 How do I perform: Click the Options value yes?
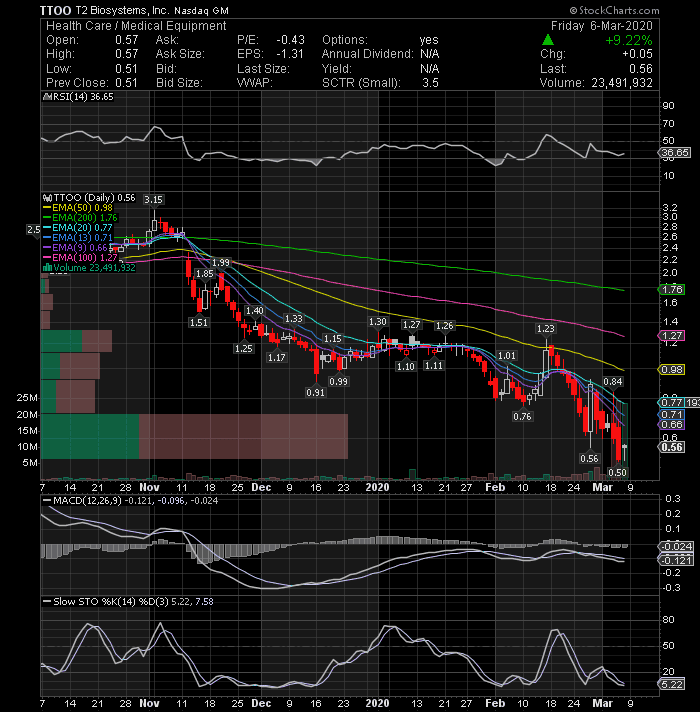click(x=429, y=40)
